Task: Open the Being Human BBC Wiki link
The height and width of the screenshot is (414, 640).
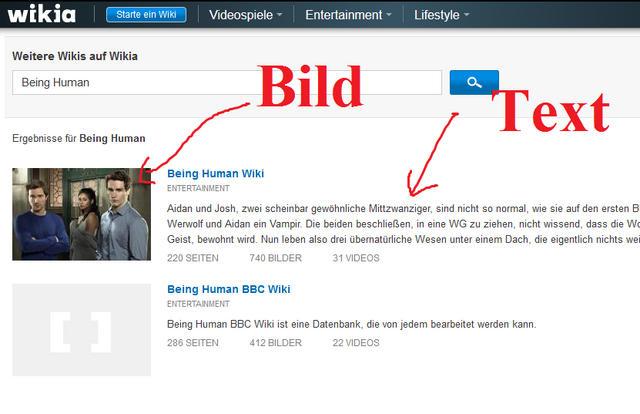Action: click(x=229, y=289)
